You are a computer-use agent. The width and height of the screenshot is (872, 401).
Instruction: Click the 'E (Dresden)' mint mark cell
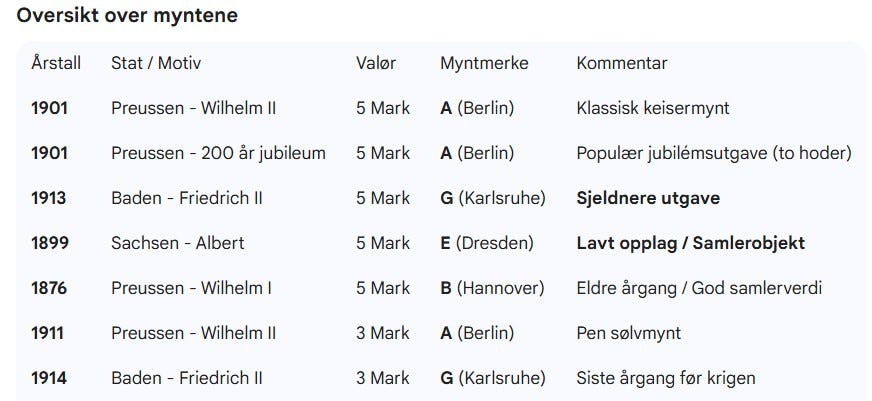tap(487, 243)
